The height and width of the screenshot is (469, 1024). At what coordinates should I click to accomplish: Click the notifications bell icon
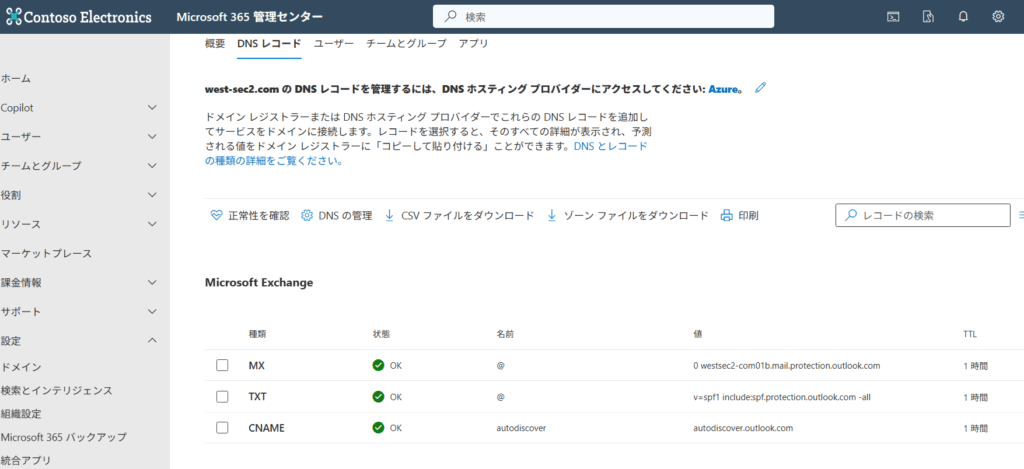tap(963, 17)
